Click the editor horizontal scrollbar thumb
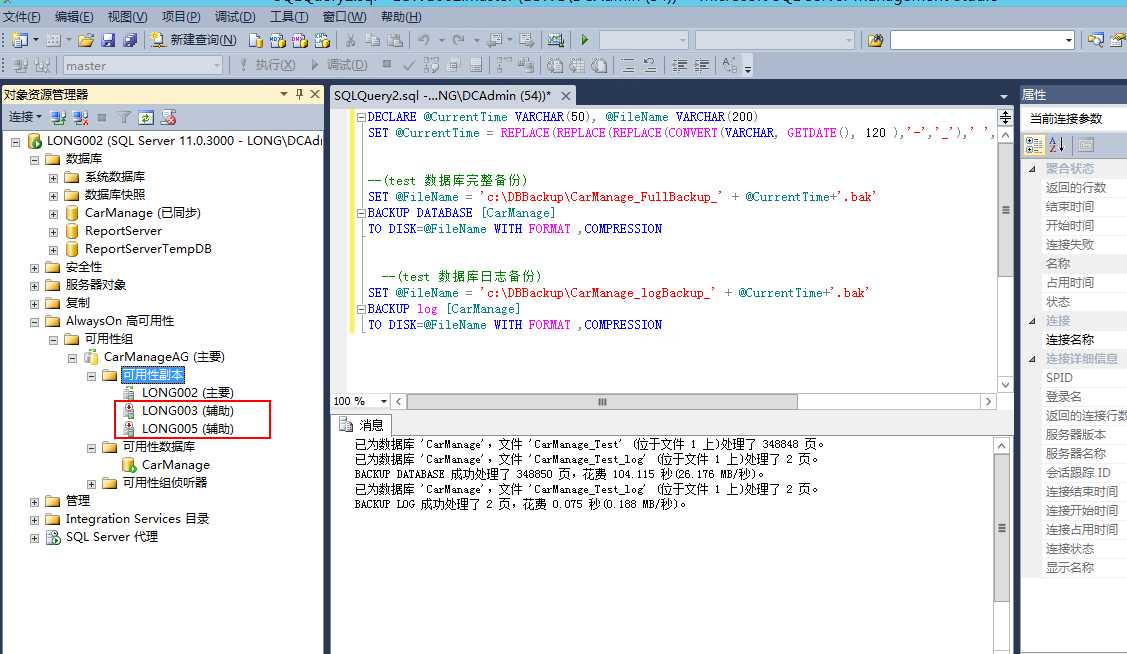Screen dimensions: 1127x654 pyautogui.click(x=602, y=401)
